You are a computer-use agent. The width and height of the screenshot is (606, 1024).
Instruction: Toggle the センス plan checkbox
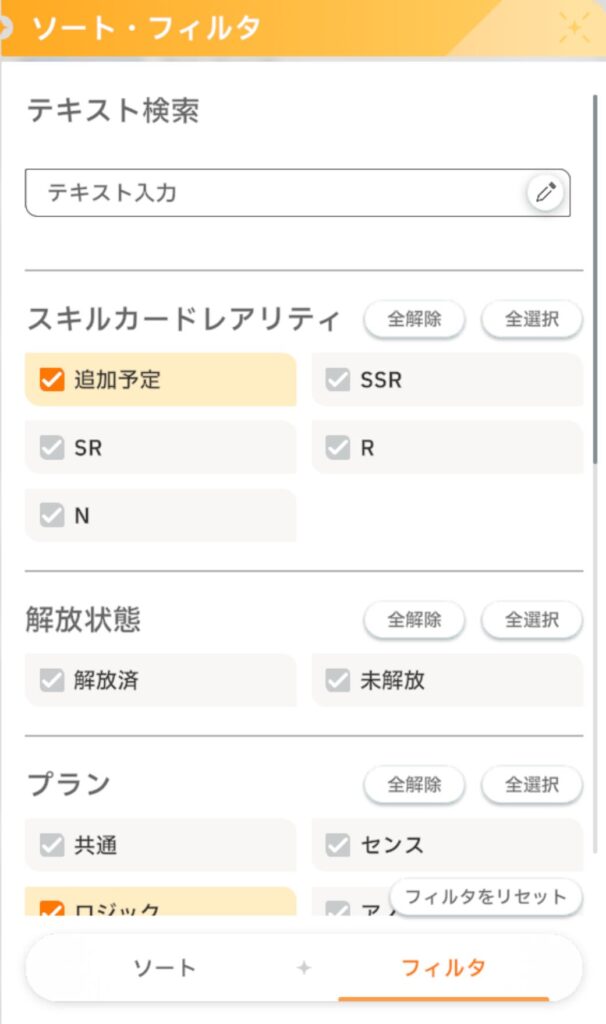338,846
